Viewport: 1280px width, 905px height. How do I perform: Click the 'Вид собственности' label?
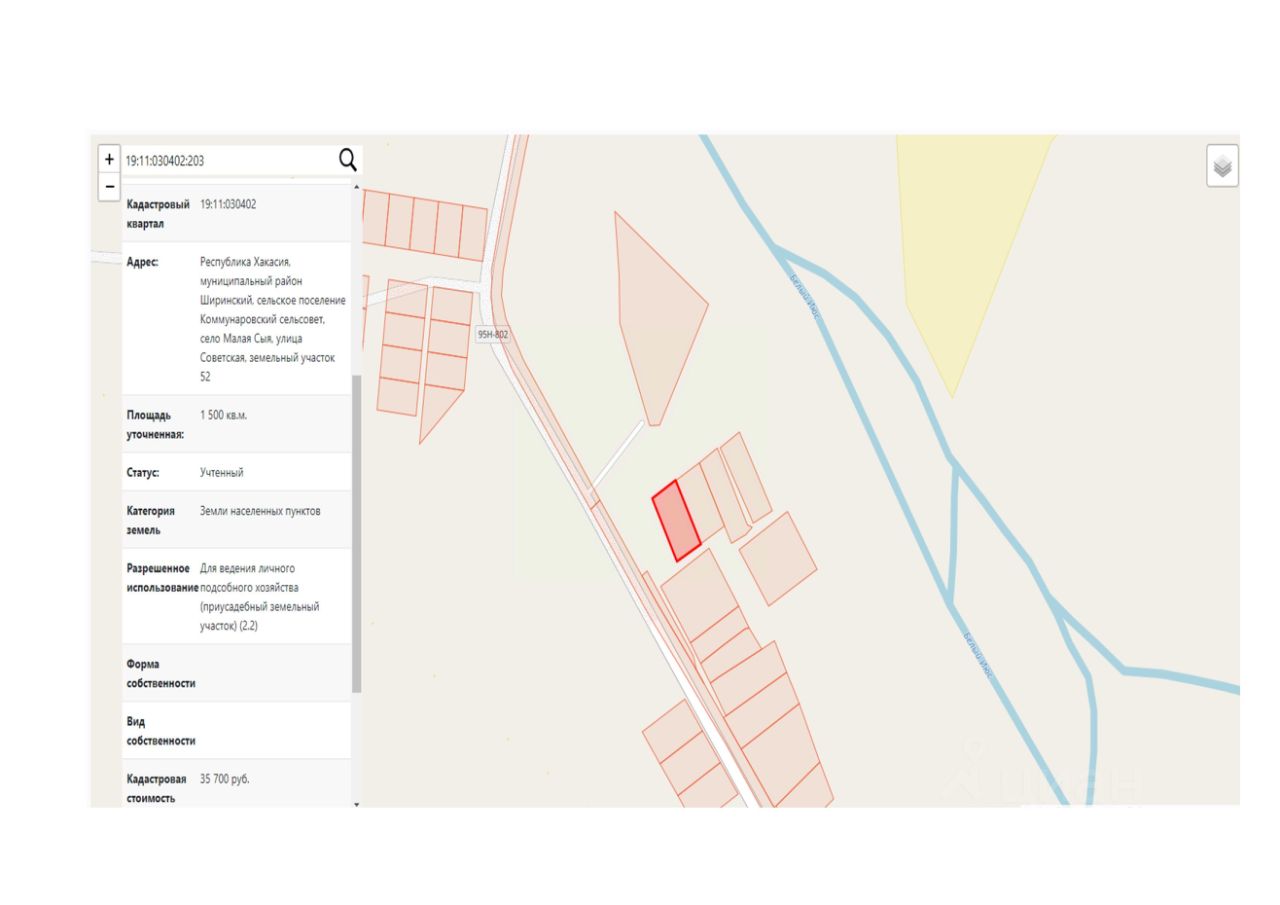(161, 731)
